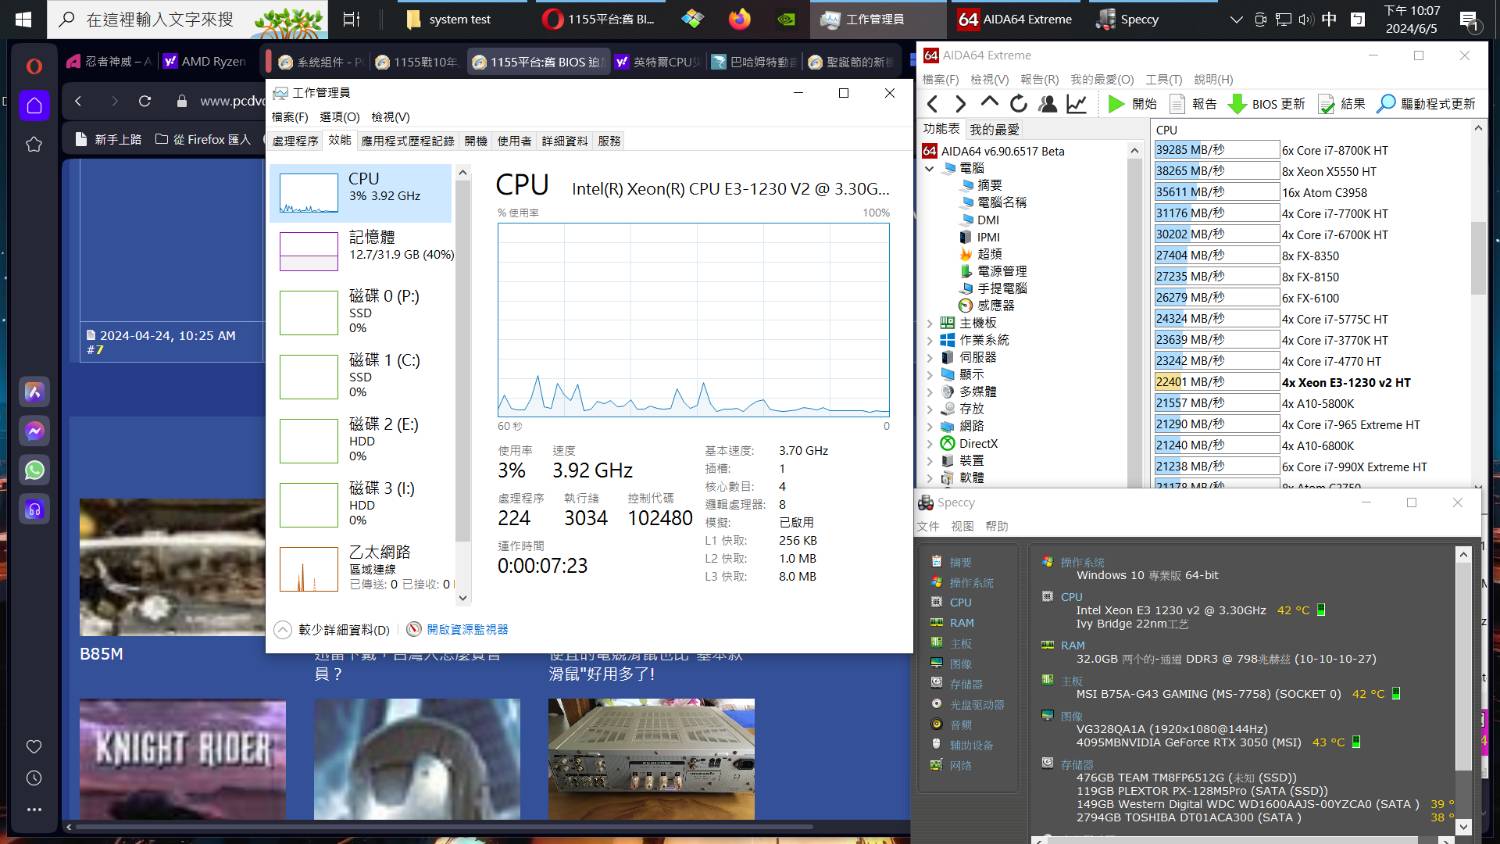Click Windows Start button

23,19
